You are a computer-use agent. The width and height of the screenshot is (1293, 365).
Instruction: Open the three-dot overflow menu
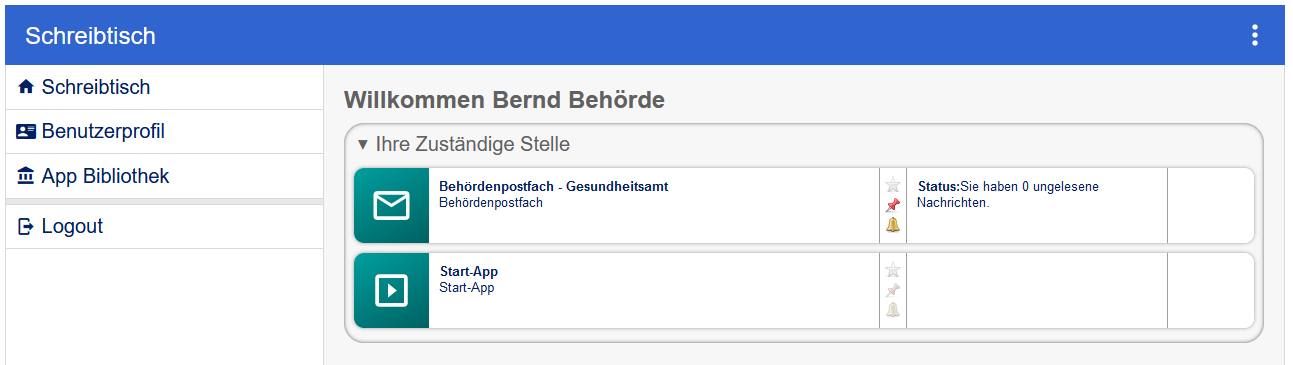coord(1255,35)
